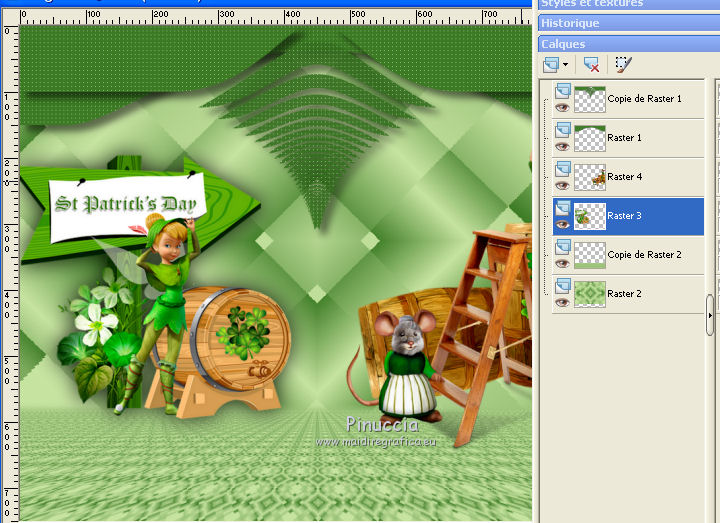
Task: Select the Raster 4 layer thumbnail
Action: coord(590,177)
